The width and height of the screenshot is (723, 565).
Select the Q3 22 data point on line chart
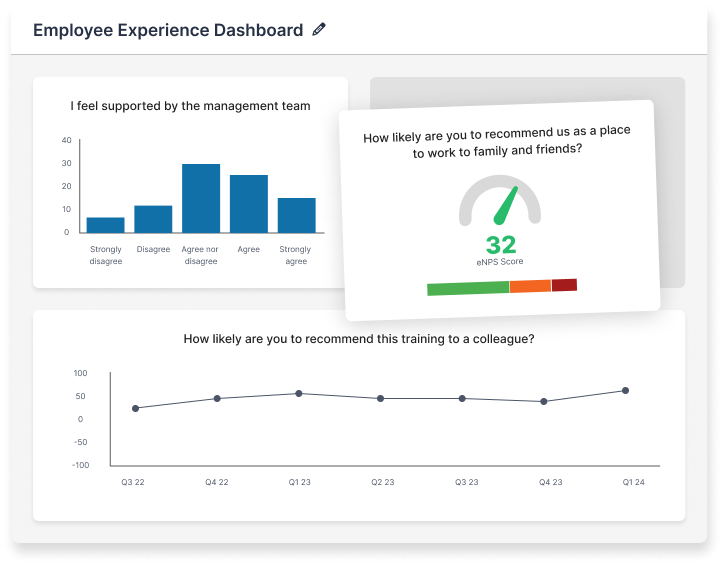tap(135, 408)
